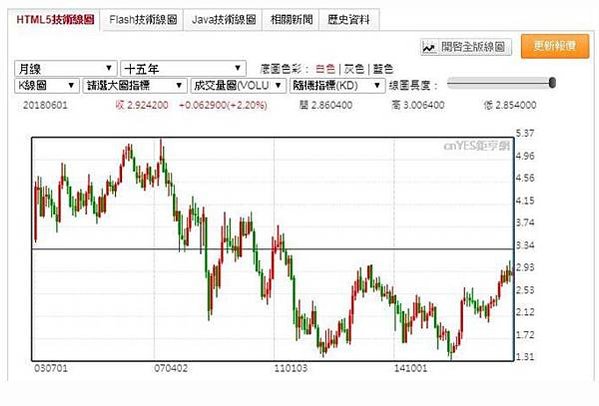Click the 線圖長度 slider handle
Screen dimensions: 599x406
(552, 82)
